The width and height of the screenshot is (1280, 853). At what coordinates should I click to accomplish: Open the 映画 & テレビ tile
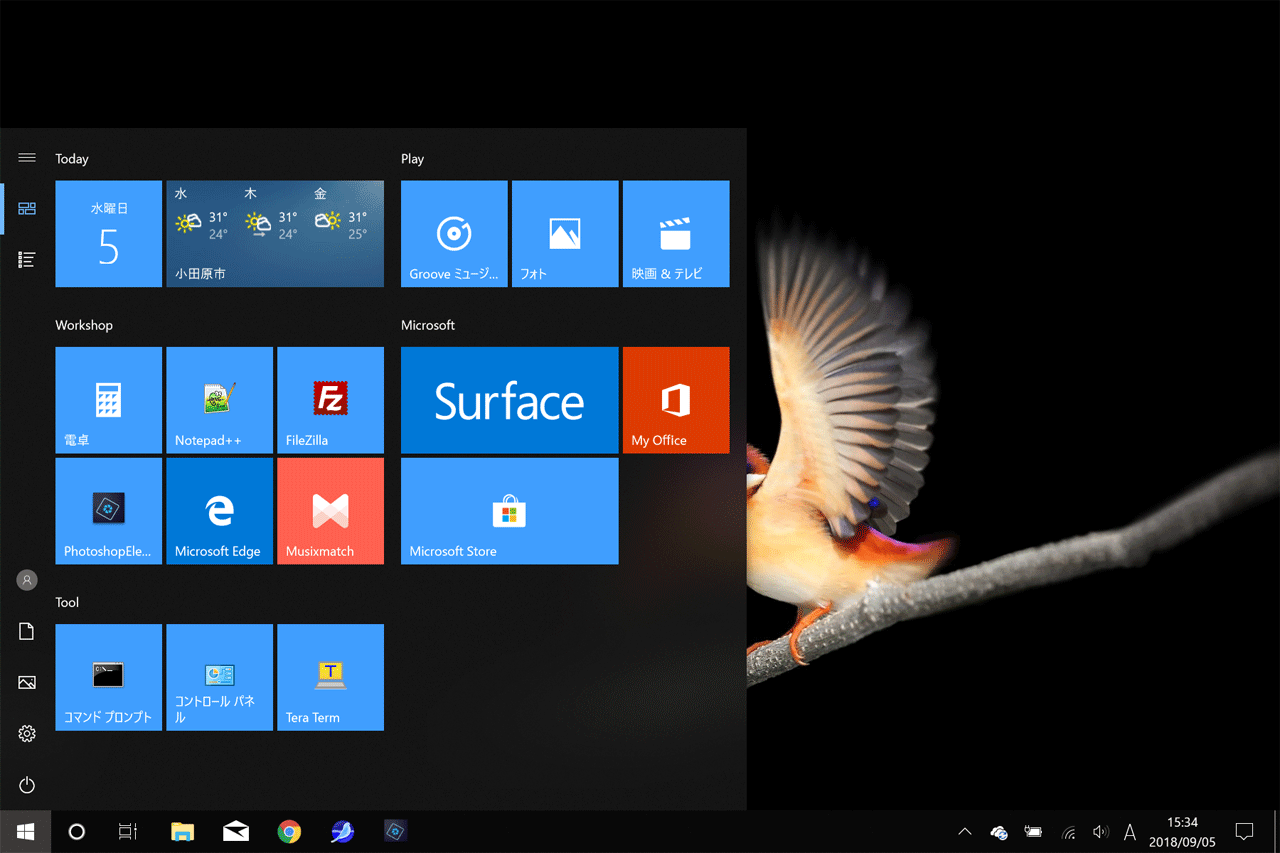[676, 234]
